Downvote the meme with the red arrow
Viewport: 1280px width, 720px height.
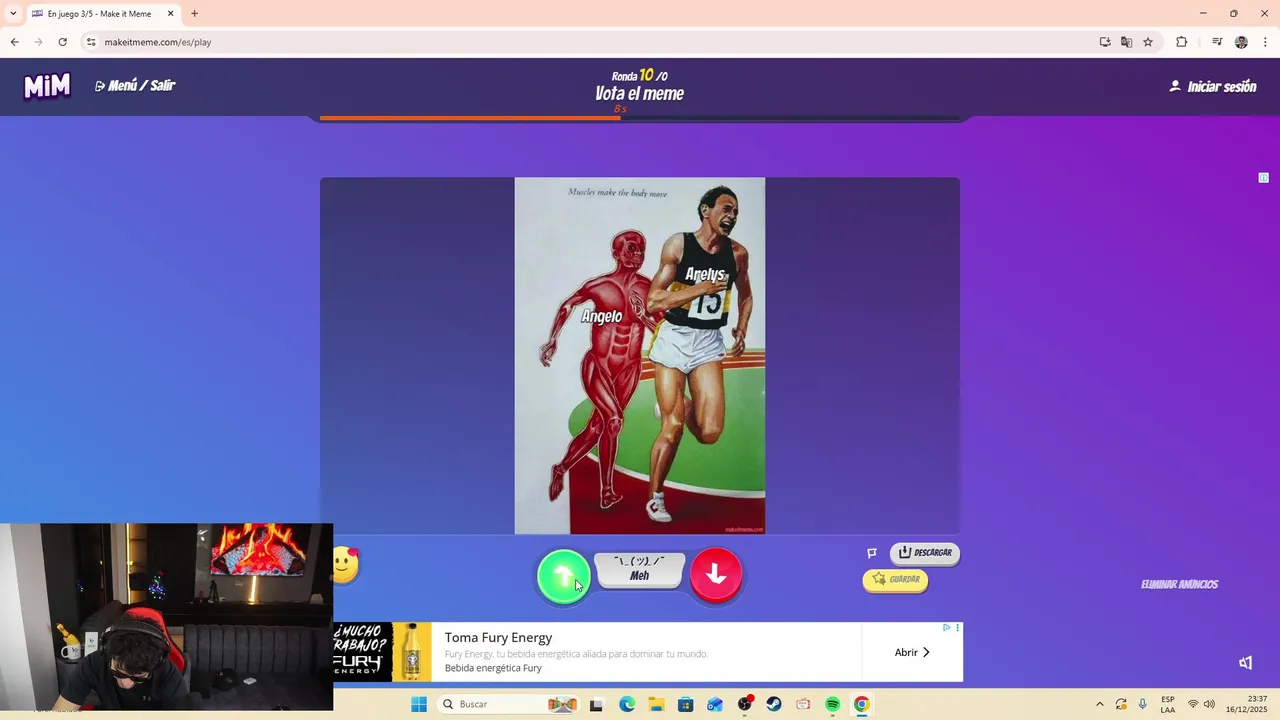click(x=716, y=574)
